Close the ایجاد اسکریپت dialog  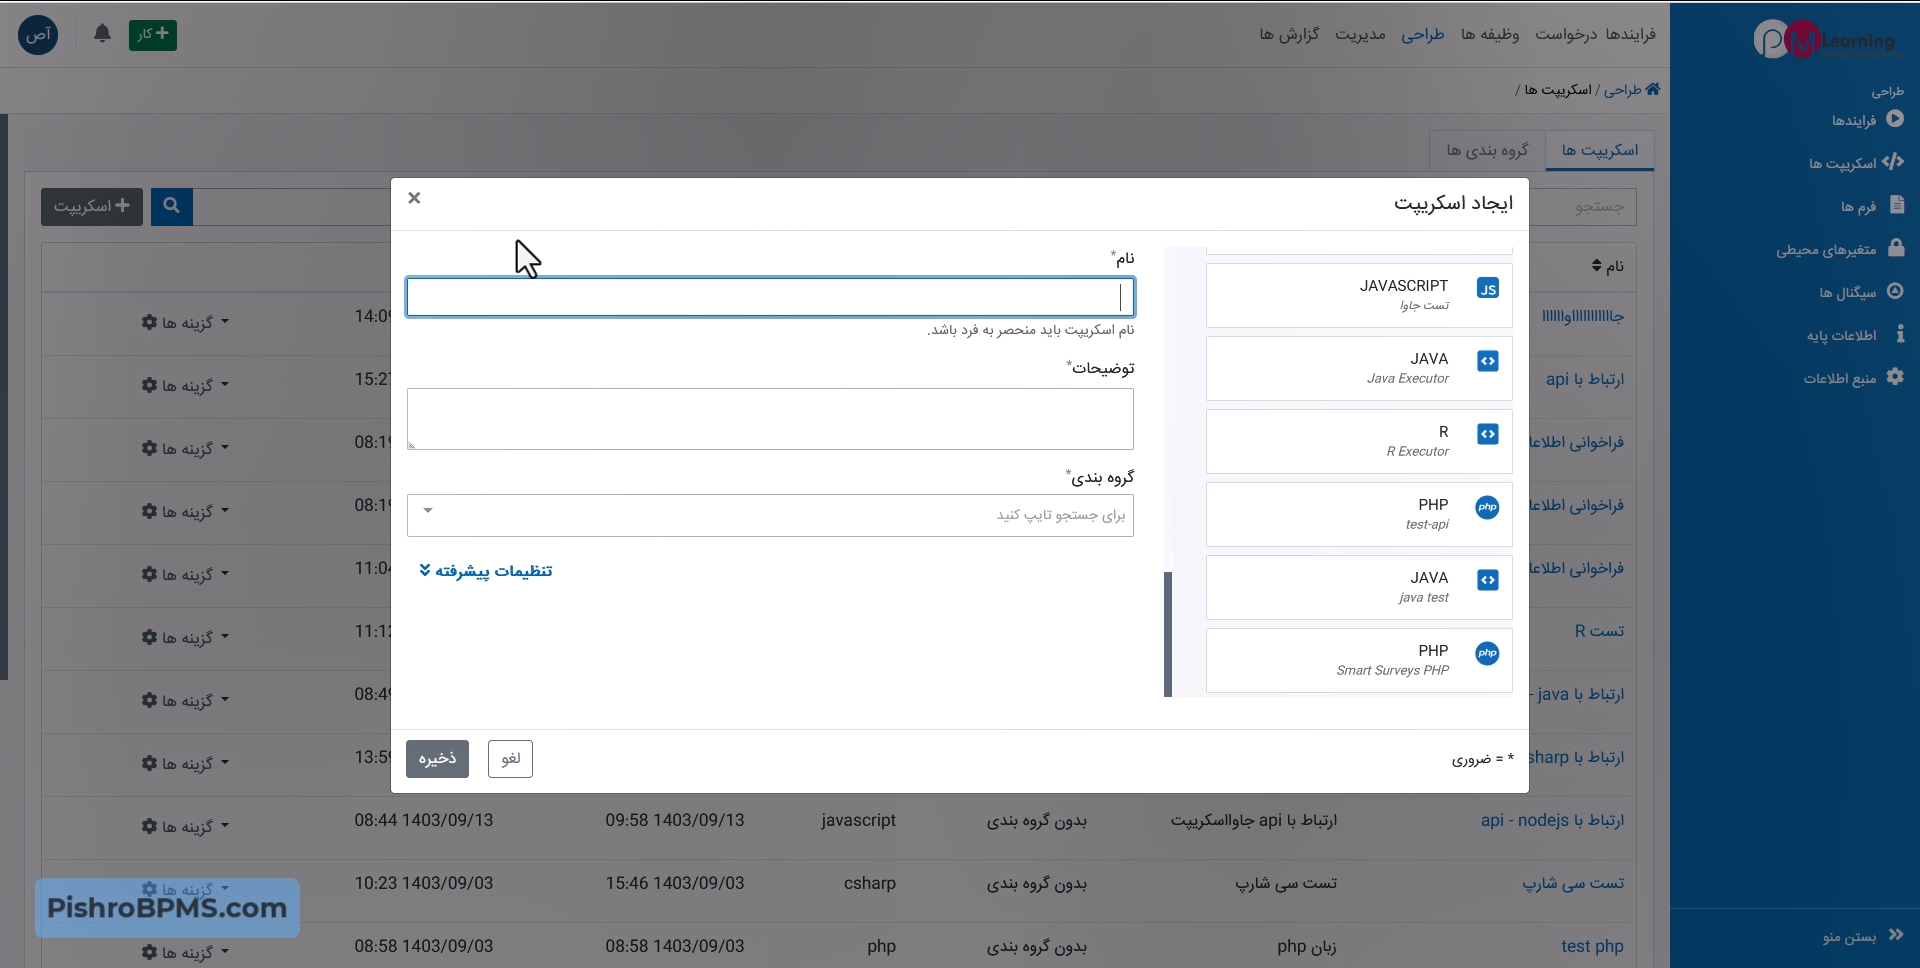point(414,198)
